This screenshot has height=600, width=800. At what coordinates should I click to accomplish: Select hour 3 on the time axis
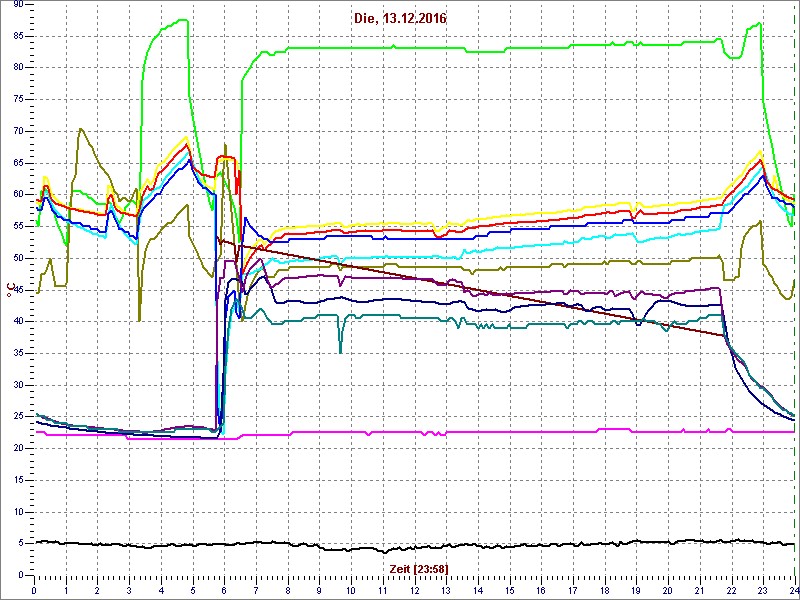(129, 588)
